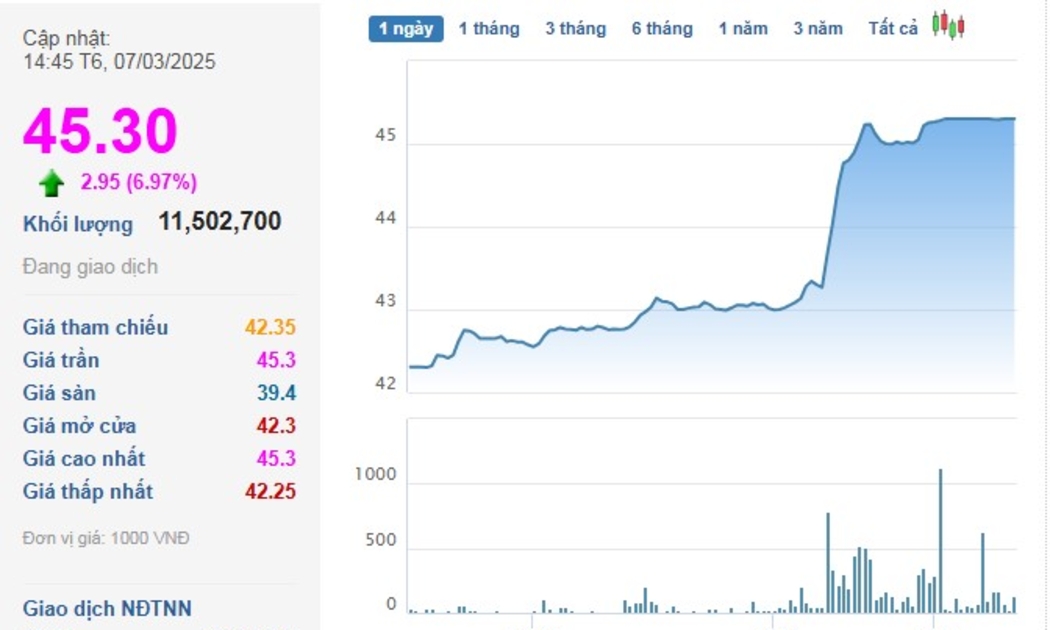The height and width of the screenshot is (630, 1050).
Task: Click the green up arrow indicator
Action: [51, 183]
